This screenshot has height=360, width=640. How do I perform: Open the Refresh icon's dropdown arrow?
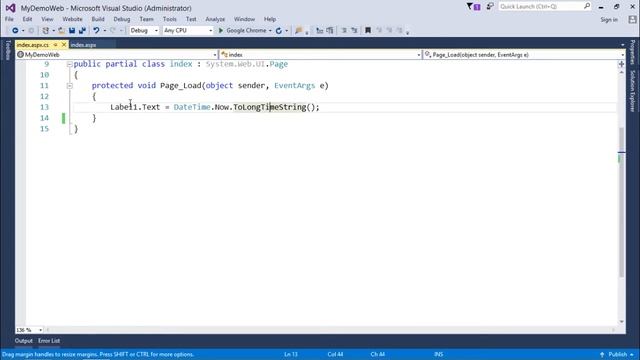[x=286, y=31]
